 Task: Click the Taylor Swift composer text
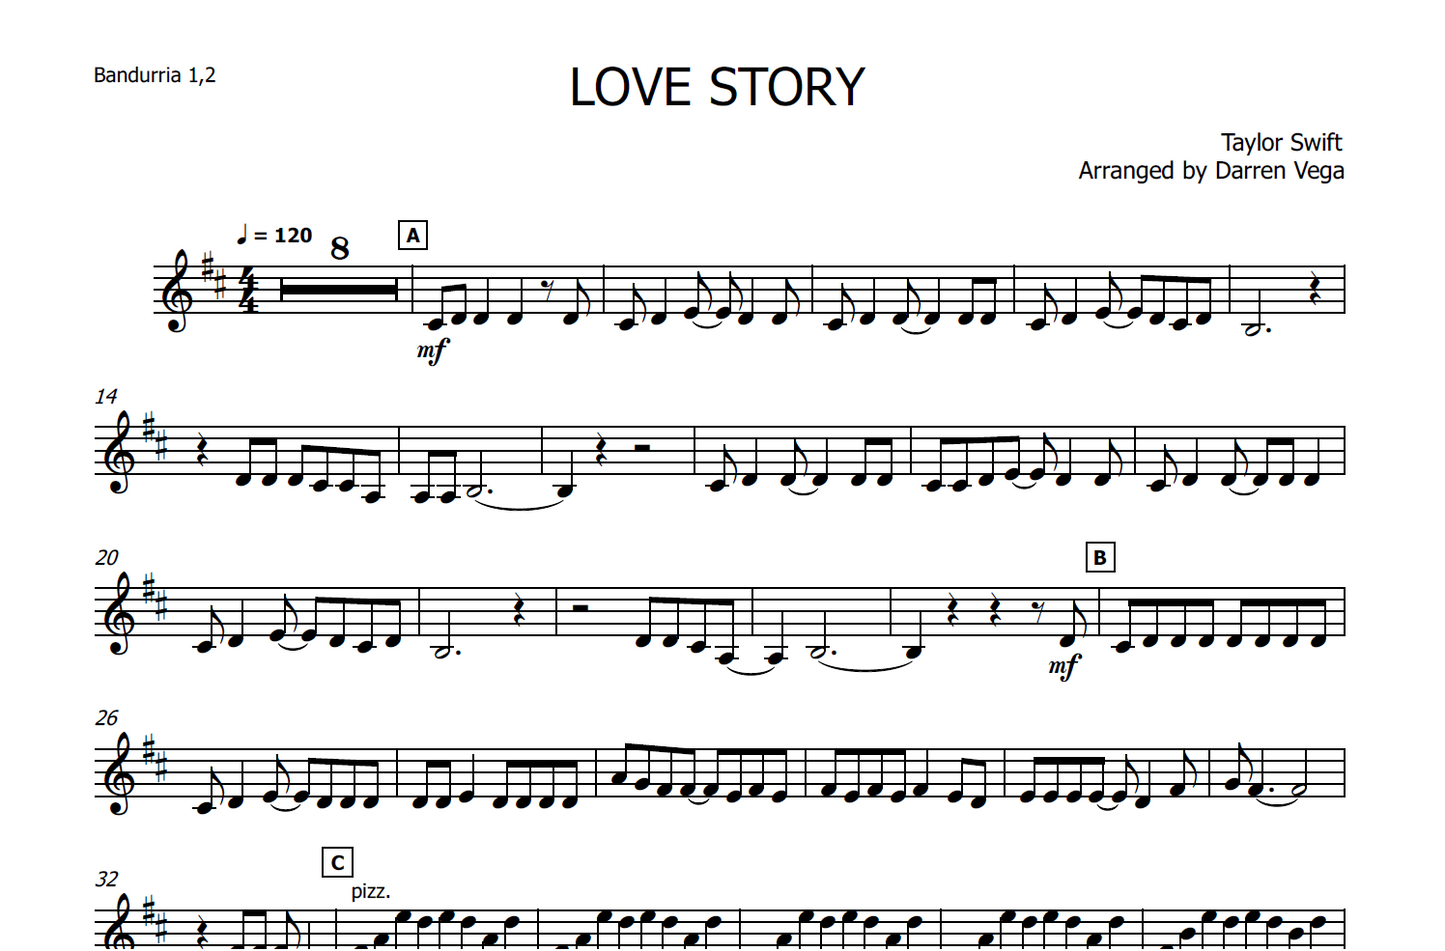point(1281,142)
